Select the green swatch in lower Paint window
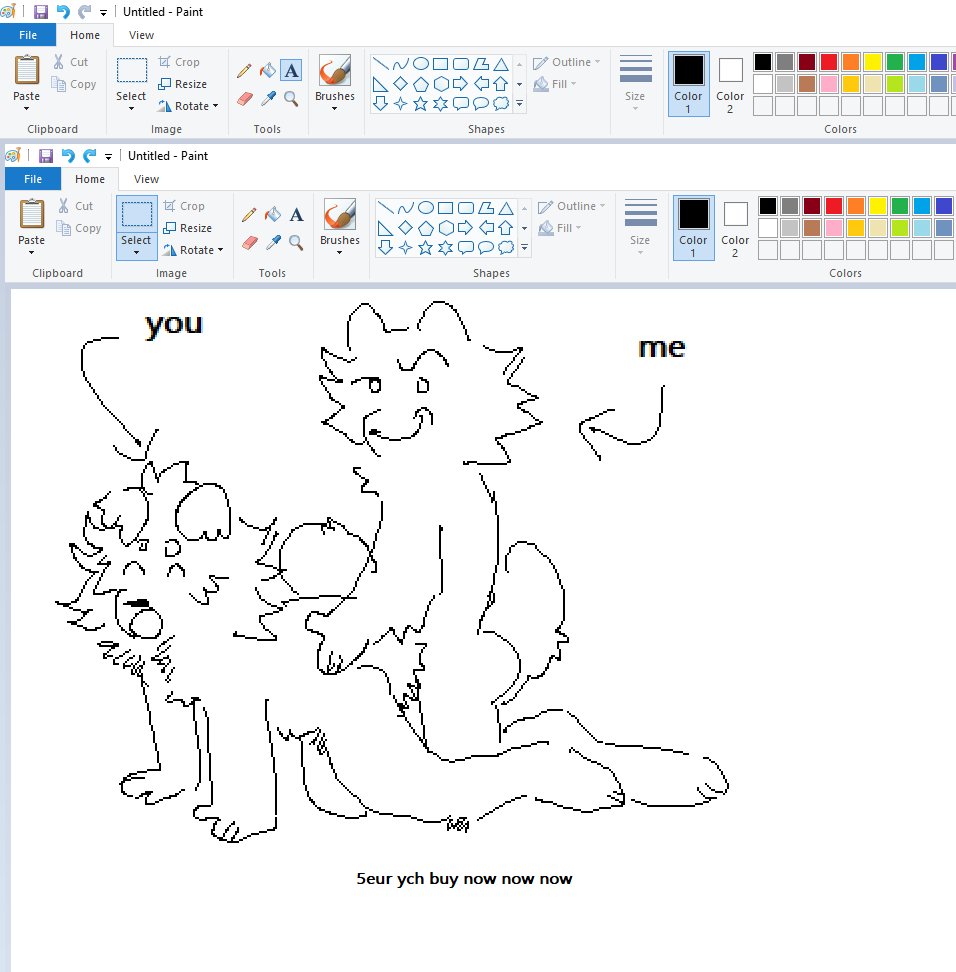The image size is (956, 972). pos(900,206)
